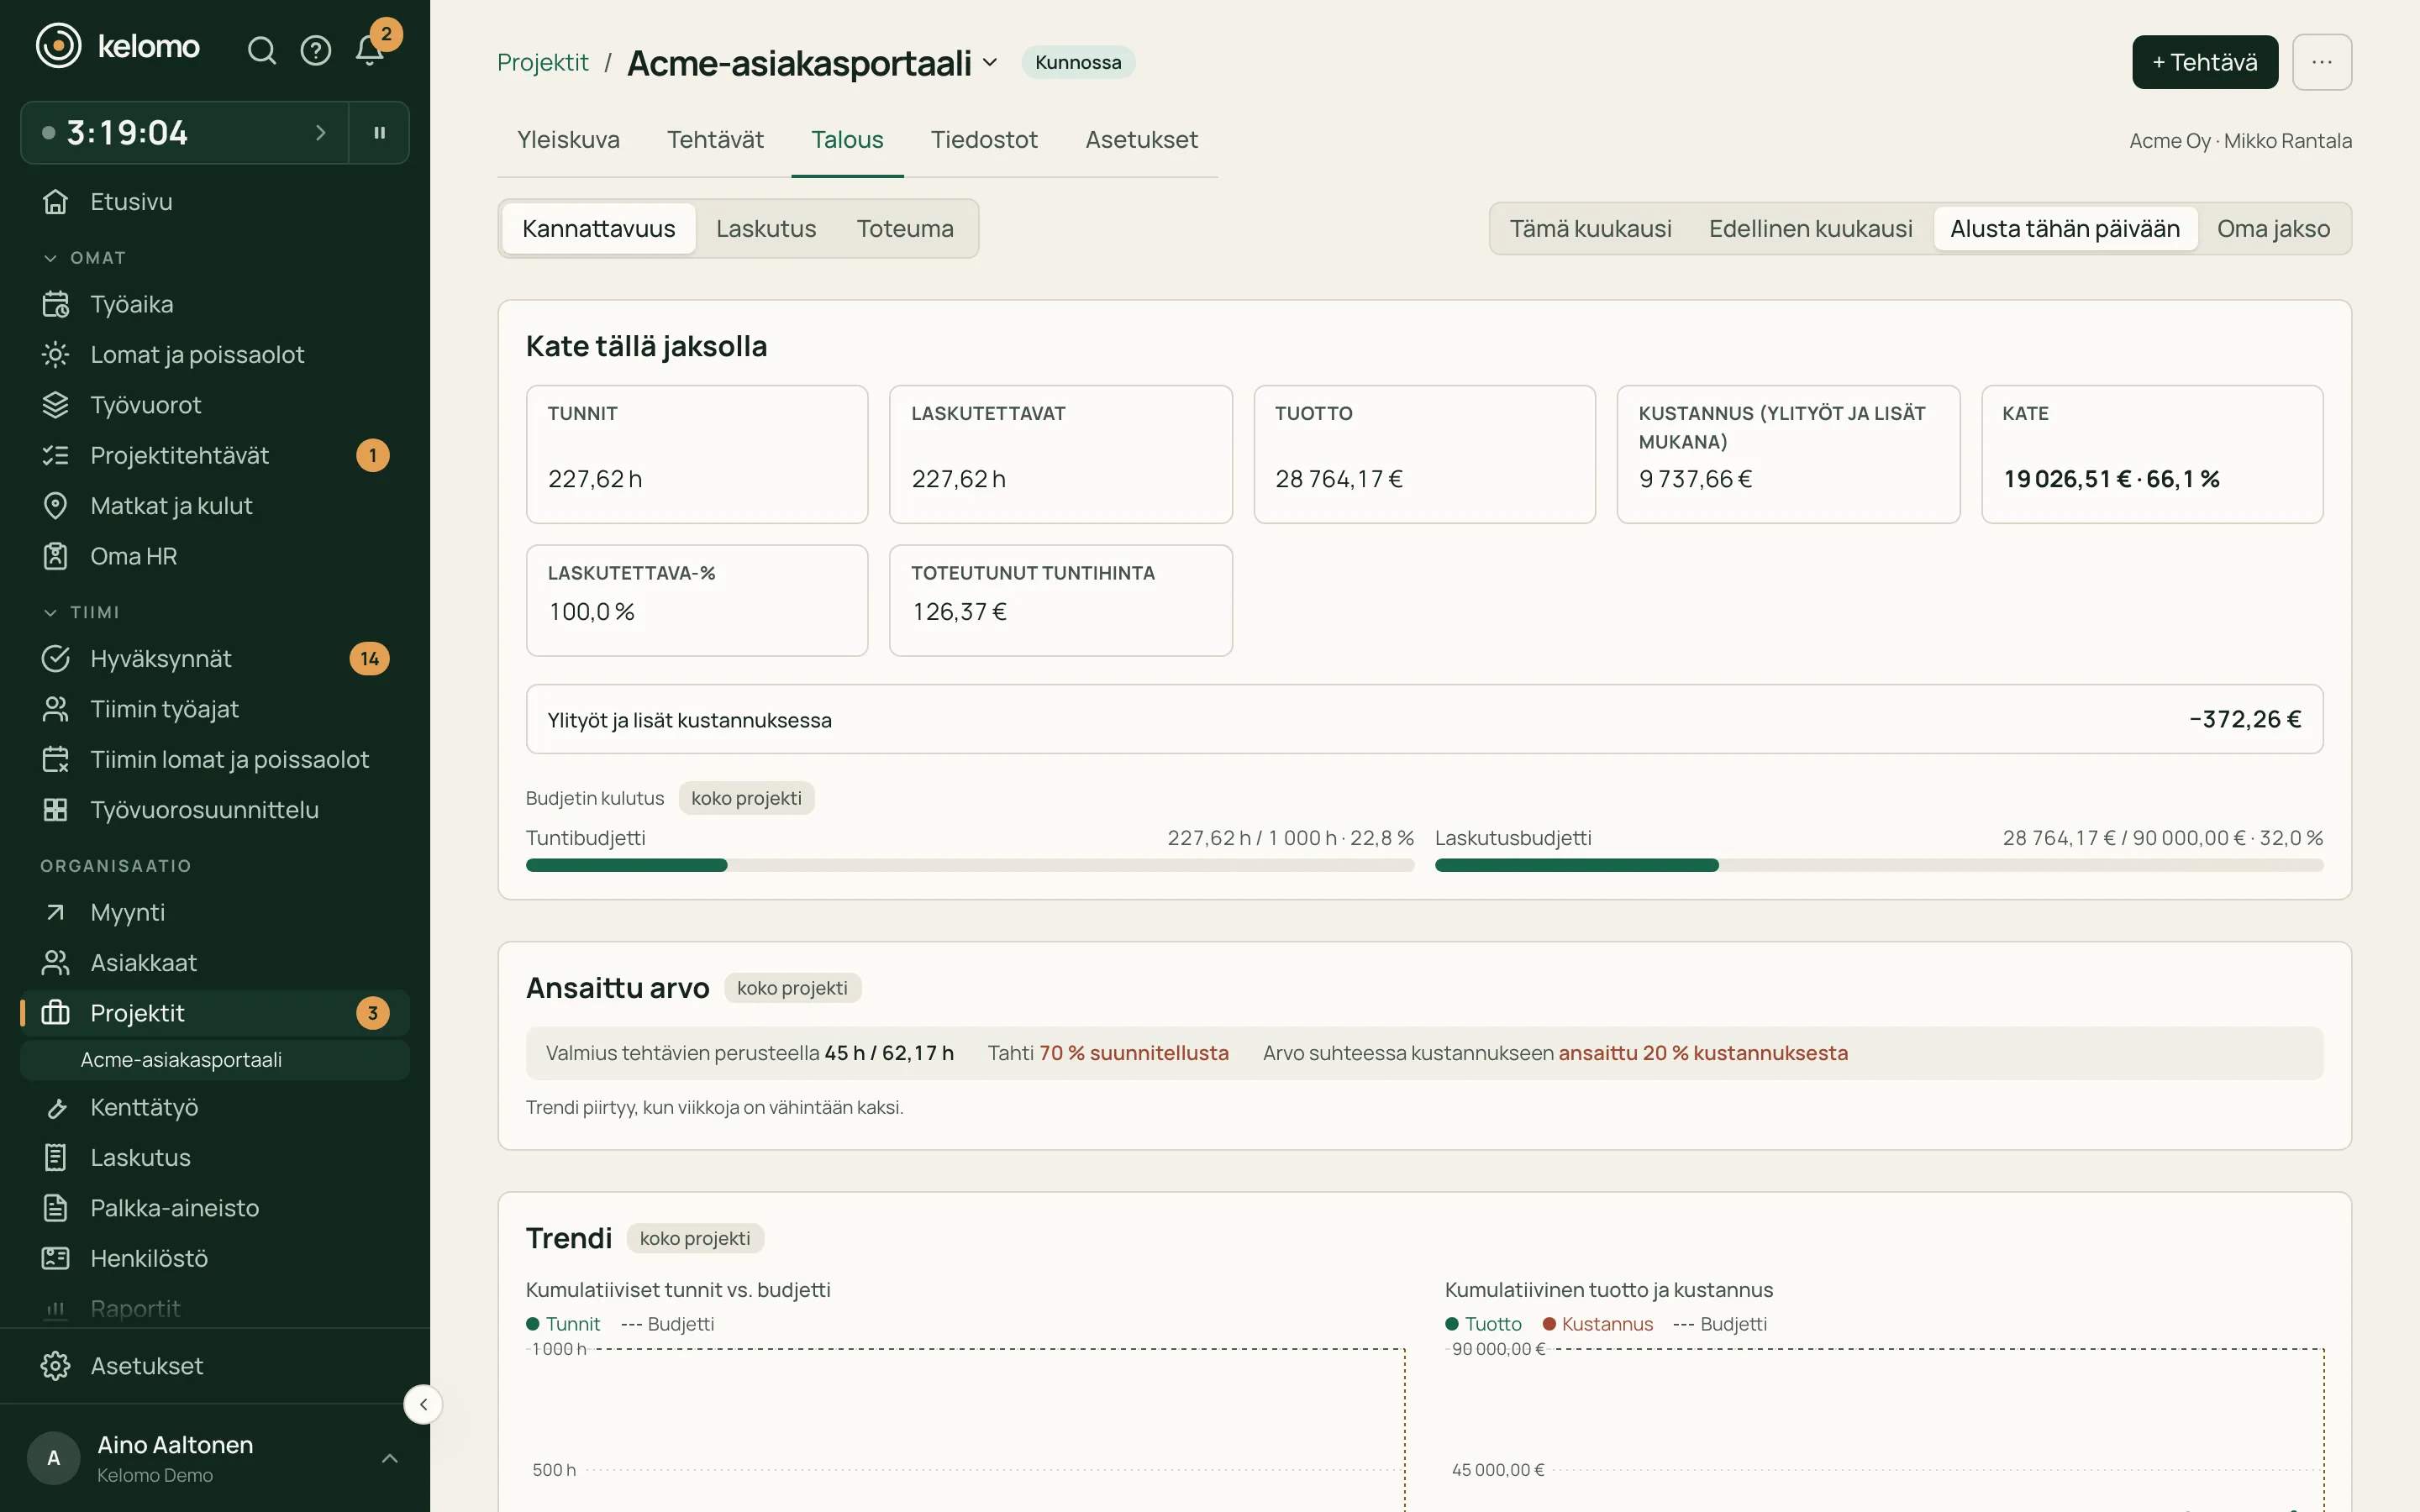Click the Projektit briefcase icon
This screenshot has height=1512, width=2420.
coord(55,1013)
